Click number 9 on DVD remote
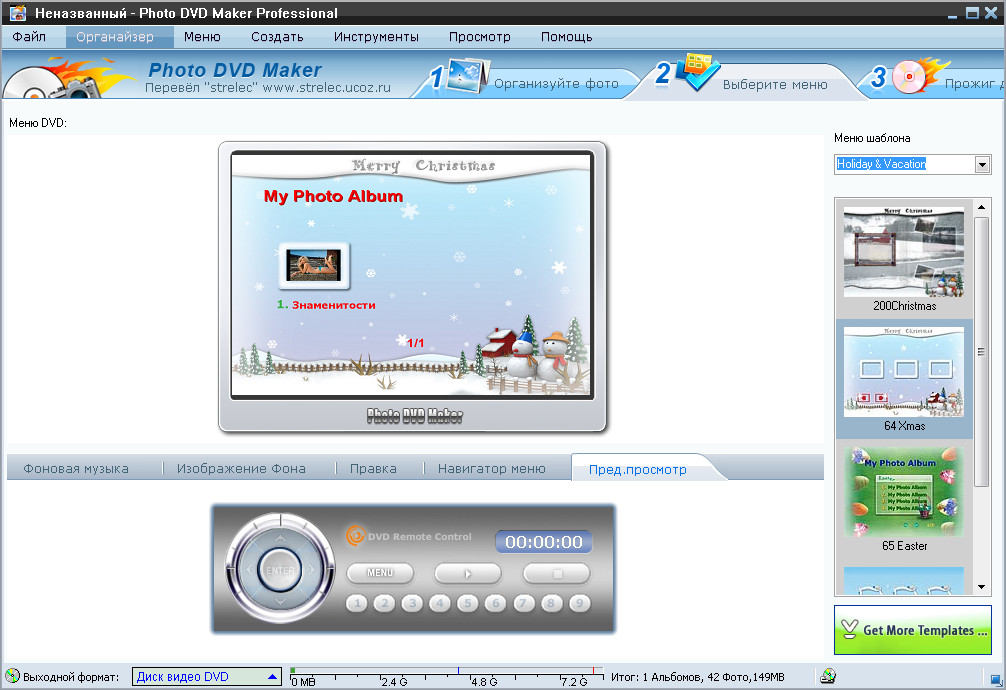The height and width of the screenshot is (690, 1006). [579, 603]
